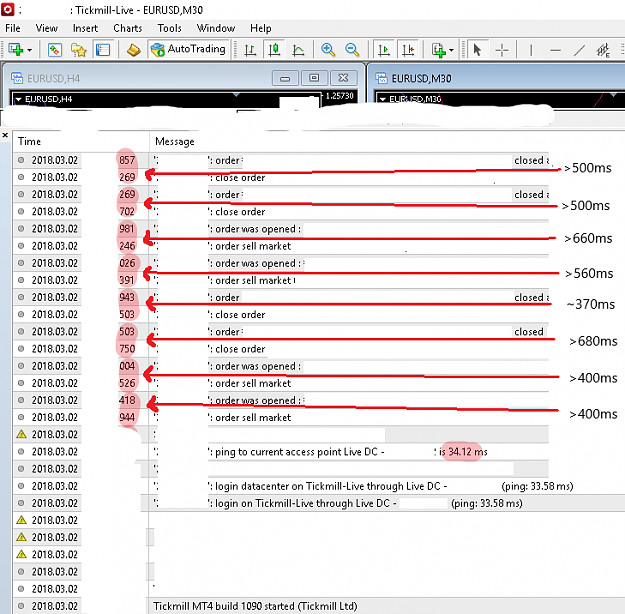The width and height of the screenshot is (625, 614).
Task: Open the Strategy Tester icon
Action: 134,50
